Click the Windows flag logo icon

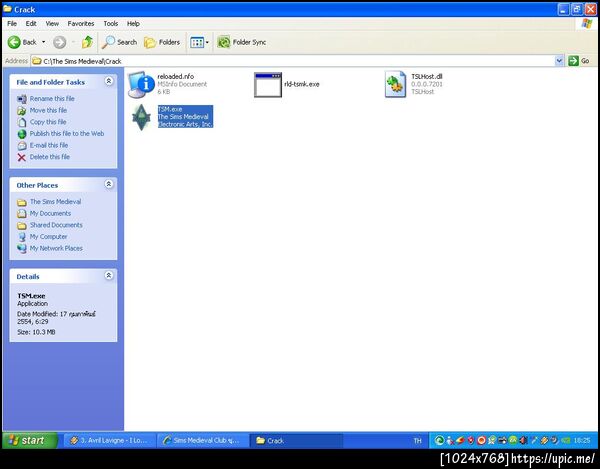point(587,23)
